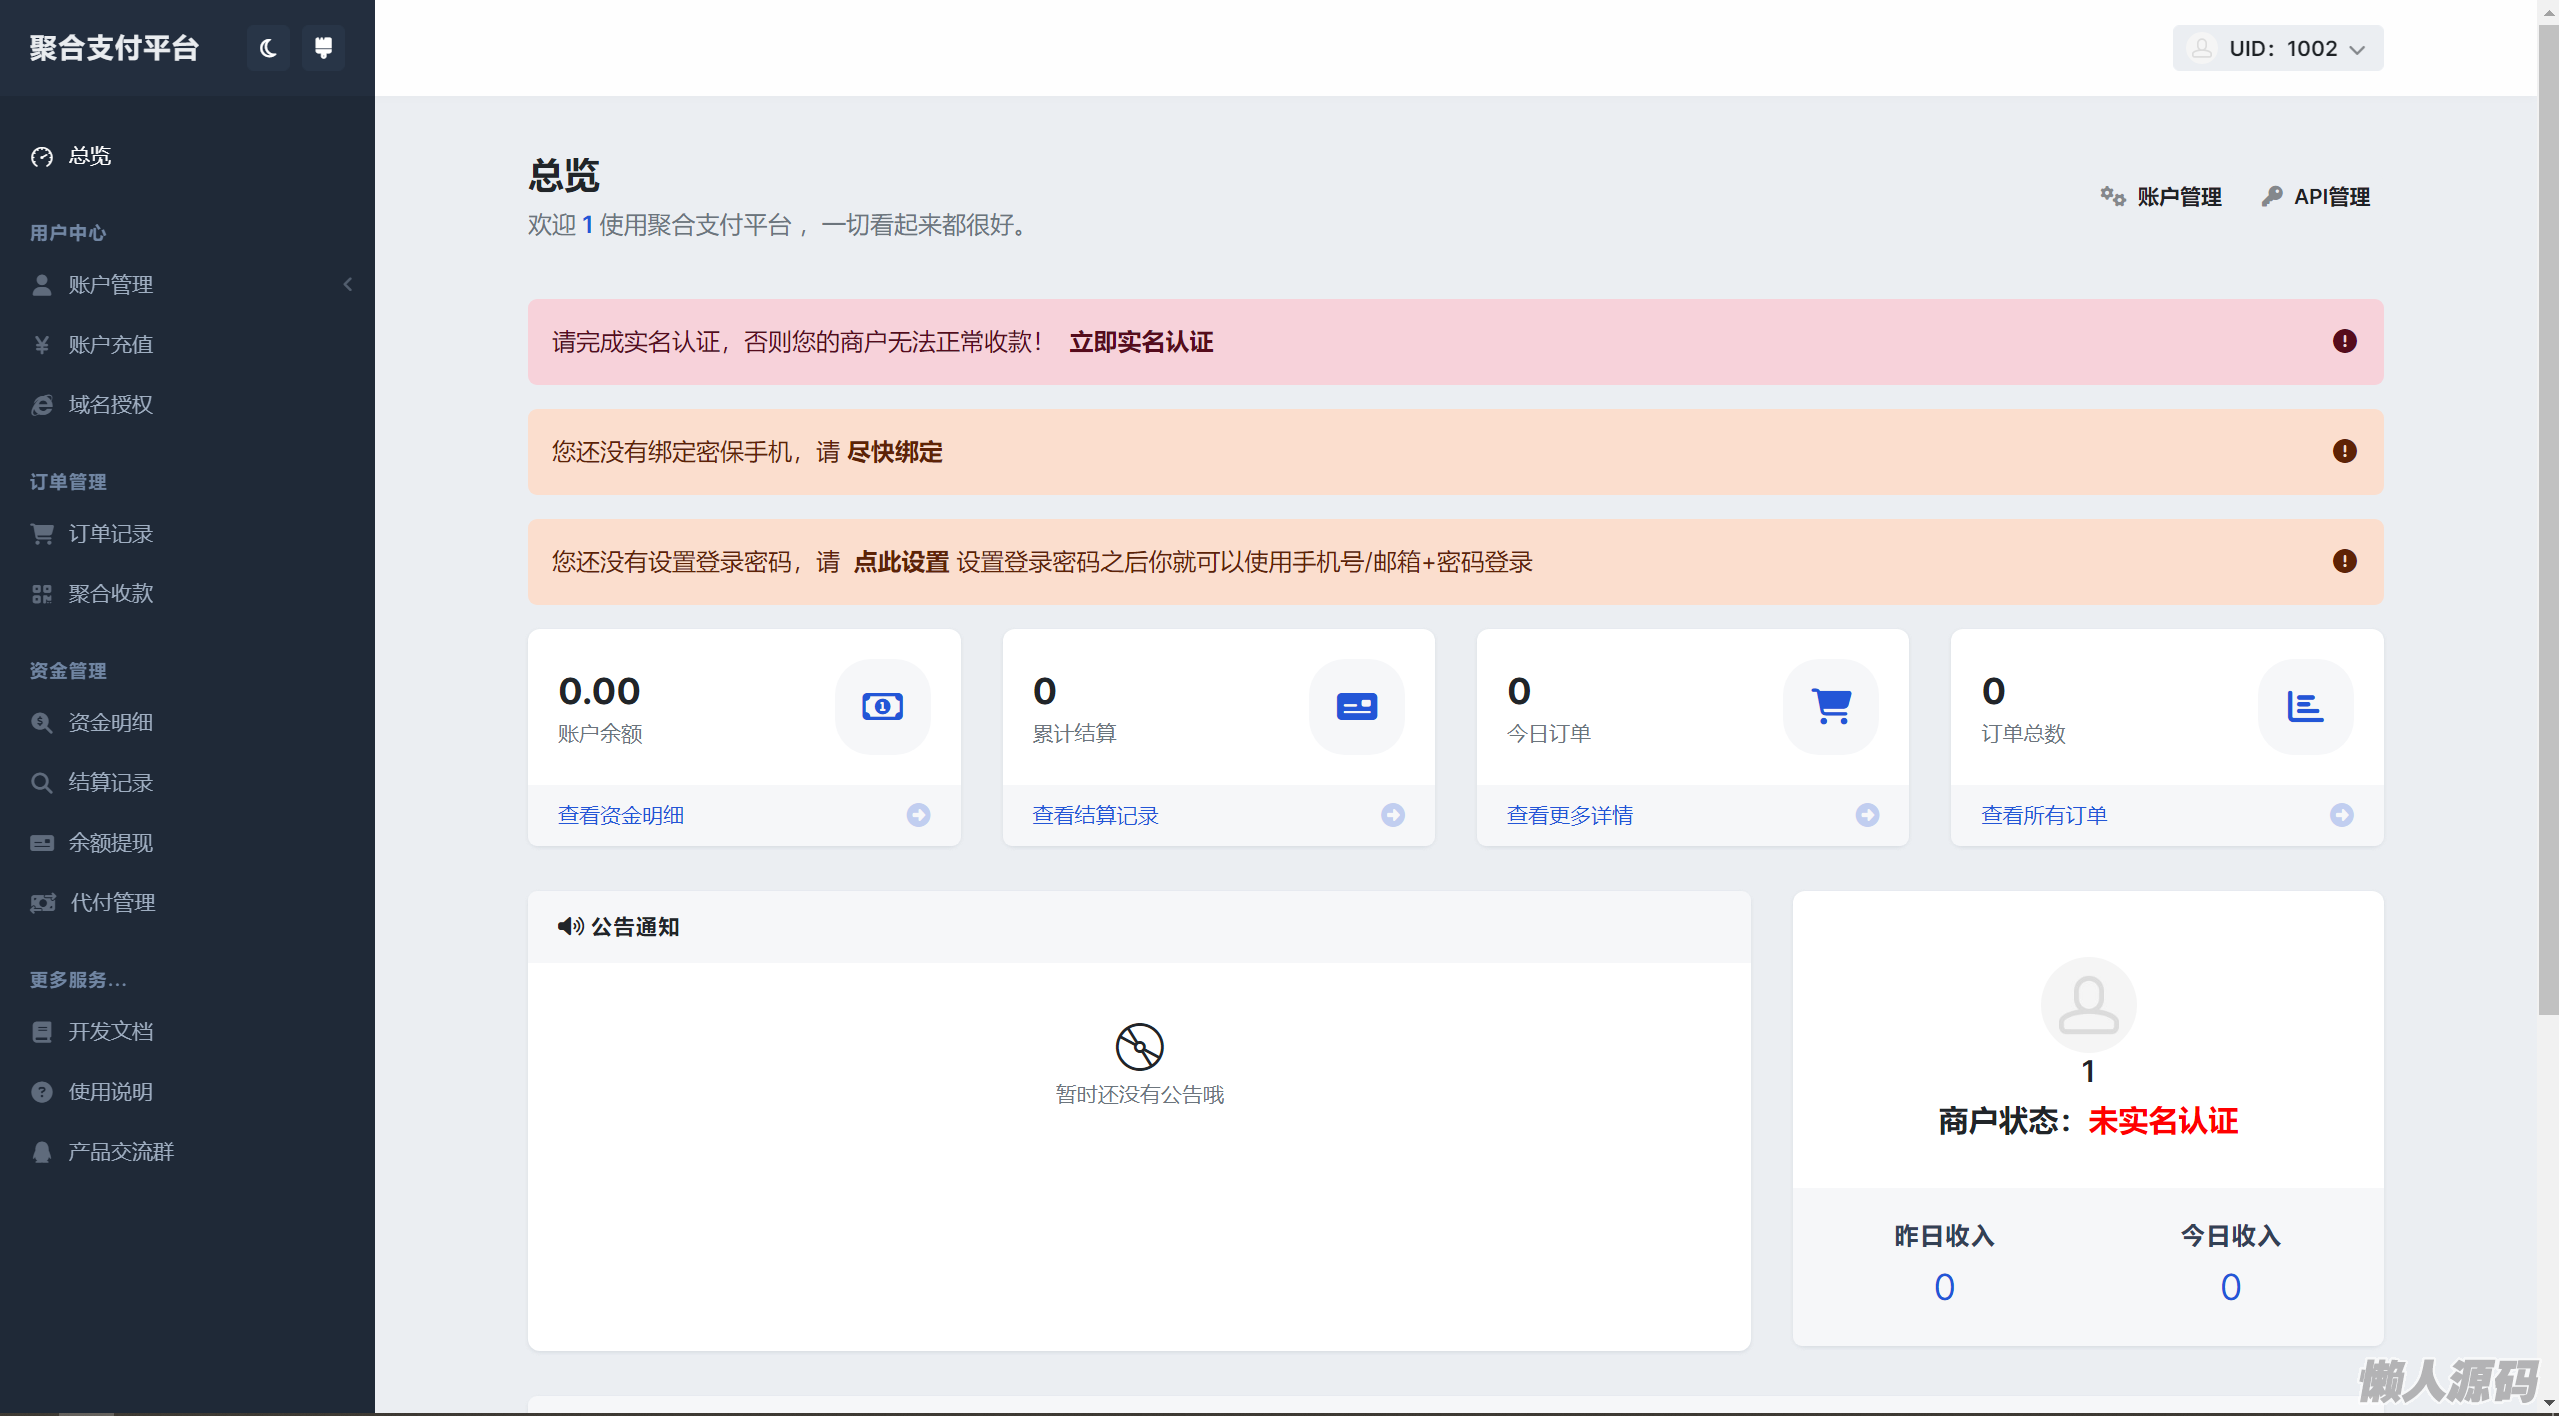Click the chart icon in 订单总数 card
The height and width of the screenshot is (1416, 2559).
(2304, 707)
